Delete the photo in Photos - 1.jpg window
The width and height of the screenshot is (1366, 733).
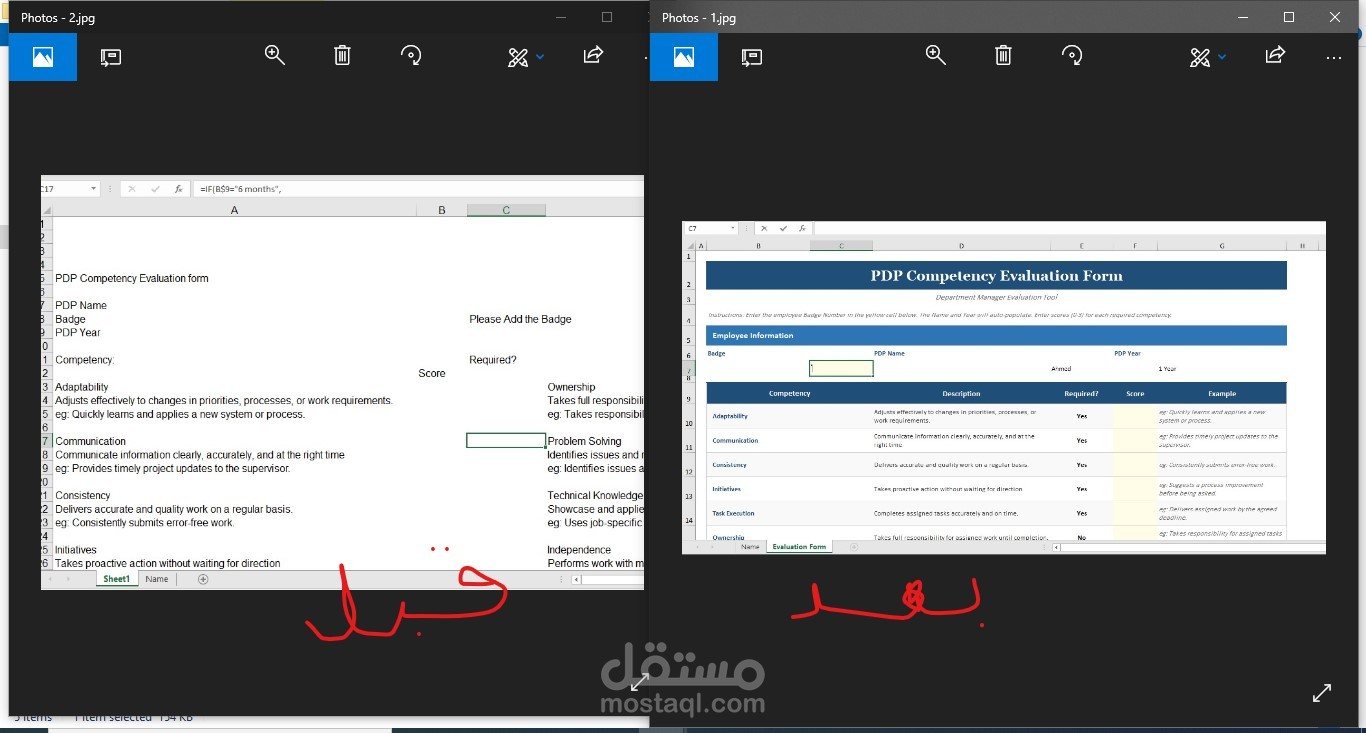(1003, 55)
